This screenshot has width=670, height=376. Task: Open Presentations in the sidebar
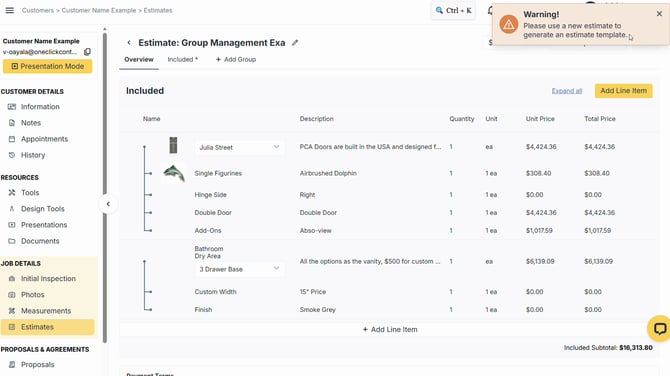(44, 225)
